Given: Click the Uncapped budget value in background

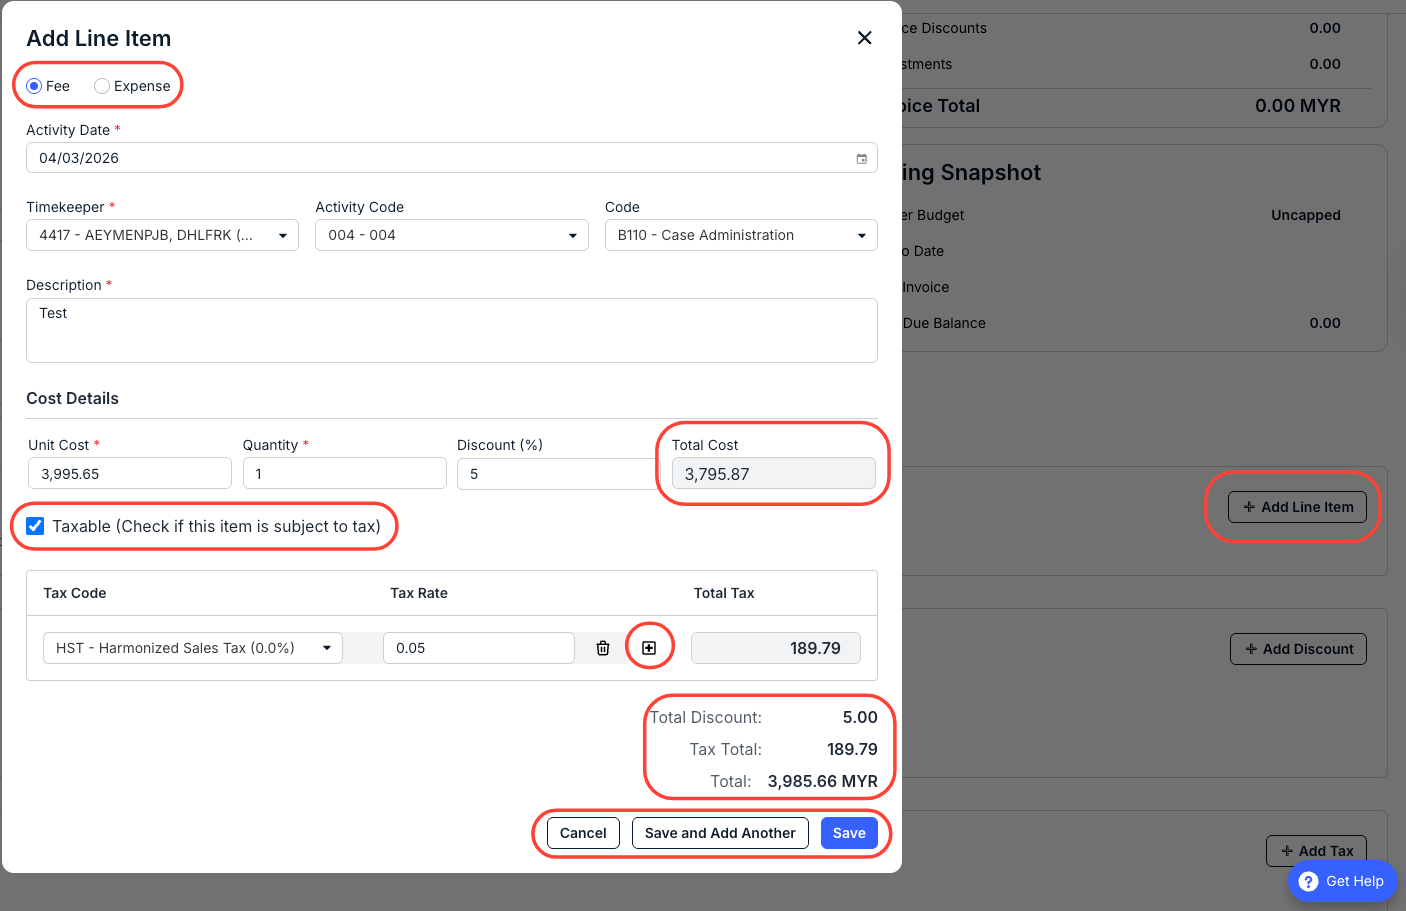Looking at the screenshot, I should 1306,215.
